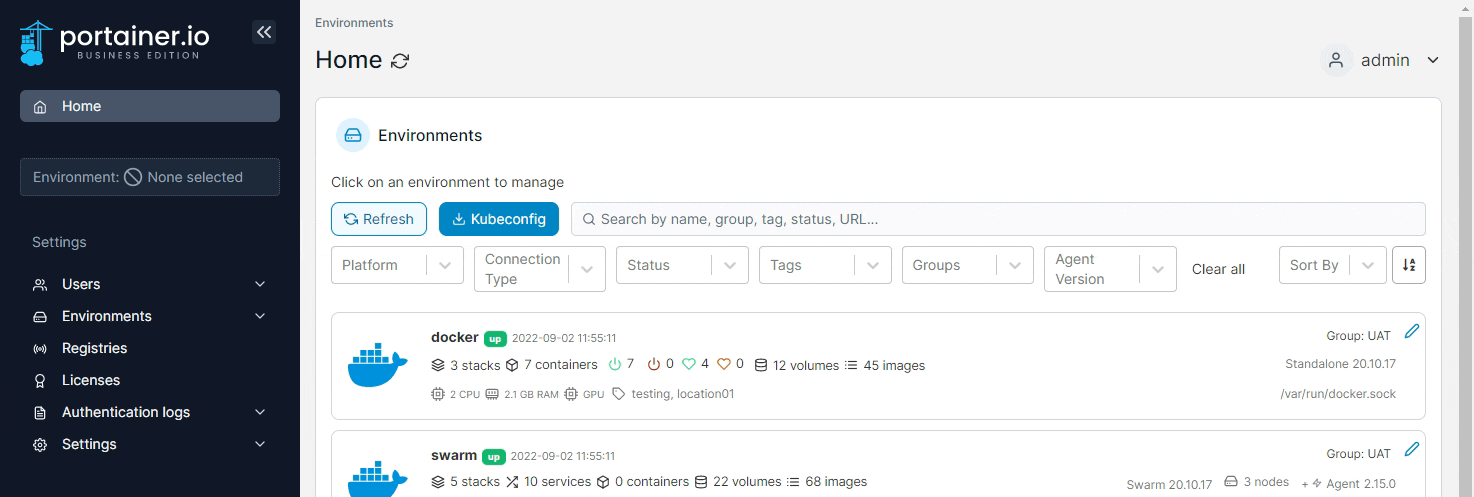This screenshot has height=497, width=1474.
Task: Click the tag icon next to testing, location01
Action: click(618, 394)
